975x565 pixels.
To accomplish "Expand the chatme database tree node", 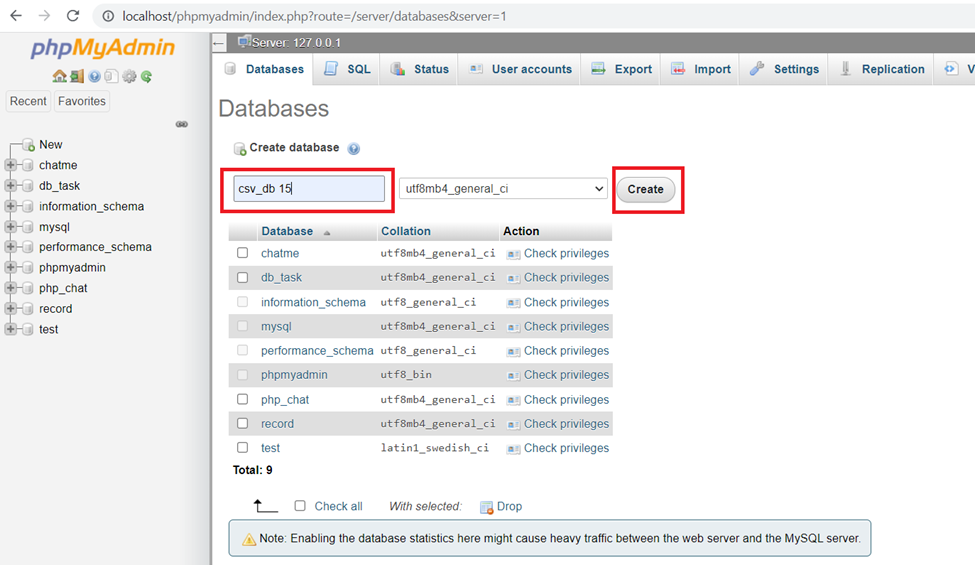I will pos(10,165).
